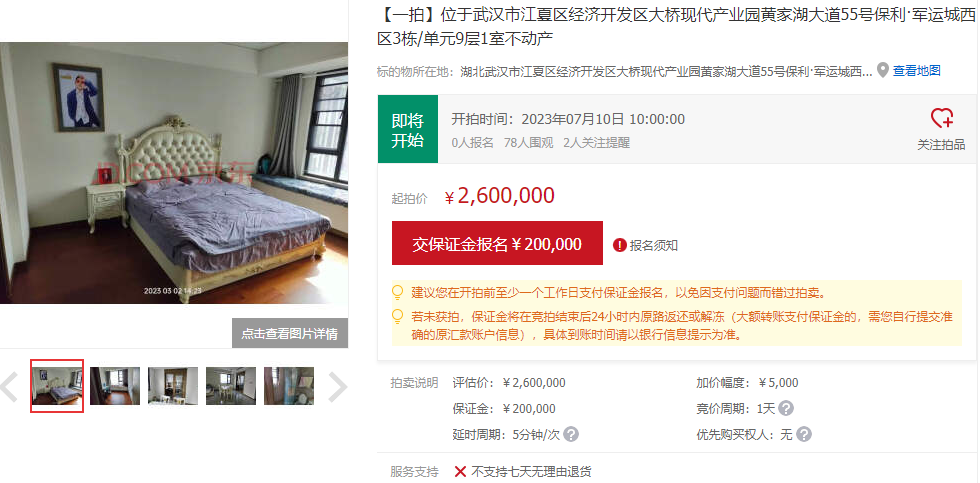Select the first bedroom thumbnail
980x483 pixels.
[57, 386]
